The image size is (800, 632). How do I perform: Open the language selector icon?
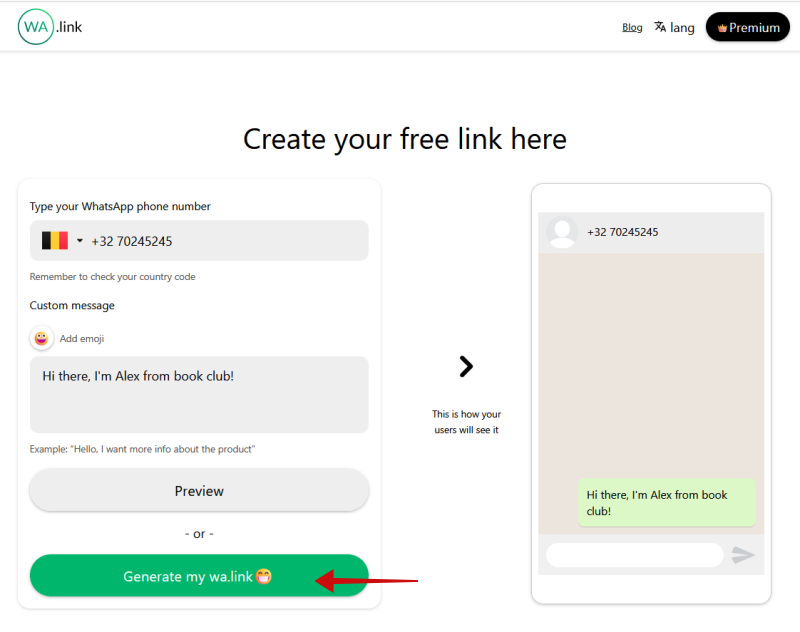[x=662, y=27]
